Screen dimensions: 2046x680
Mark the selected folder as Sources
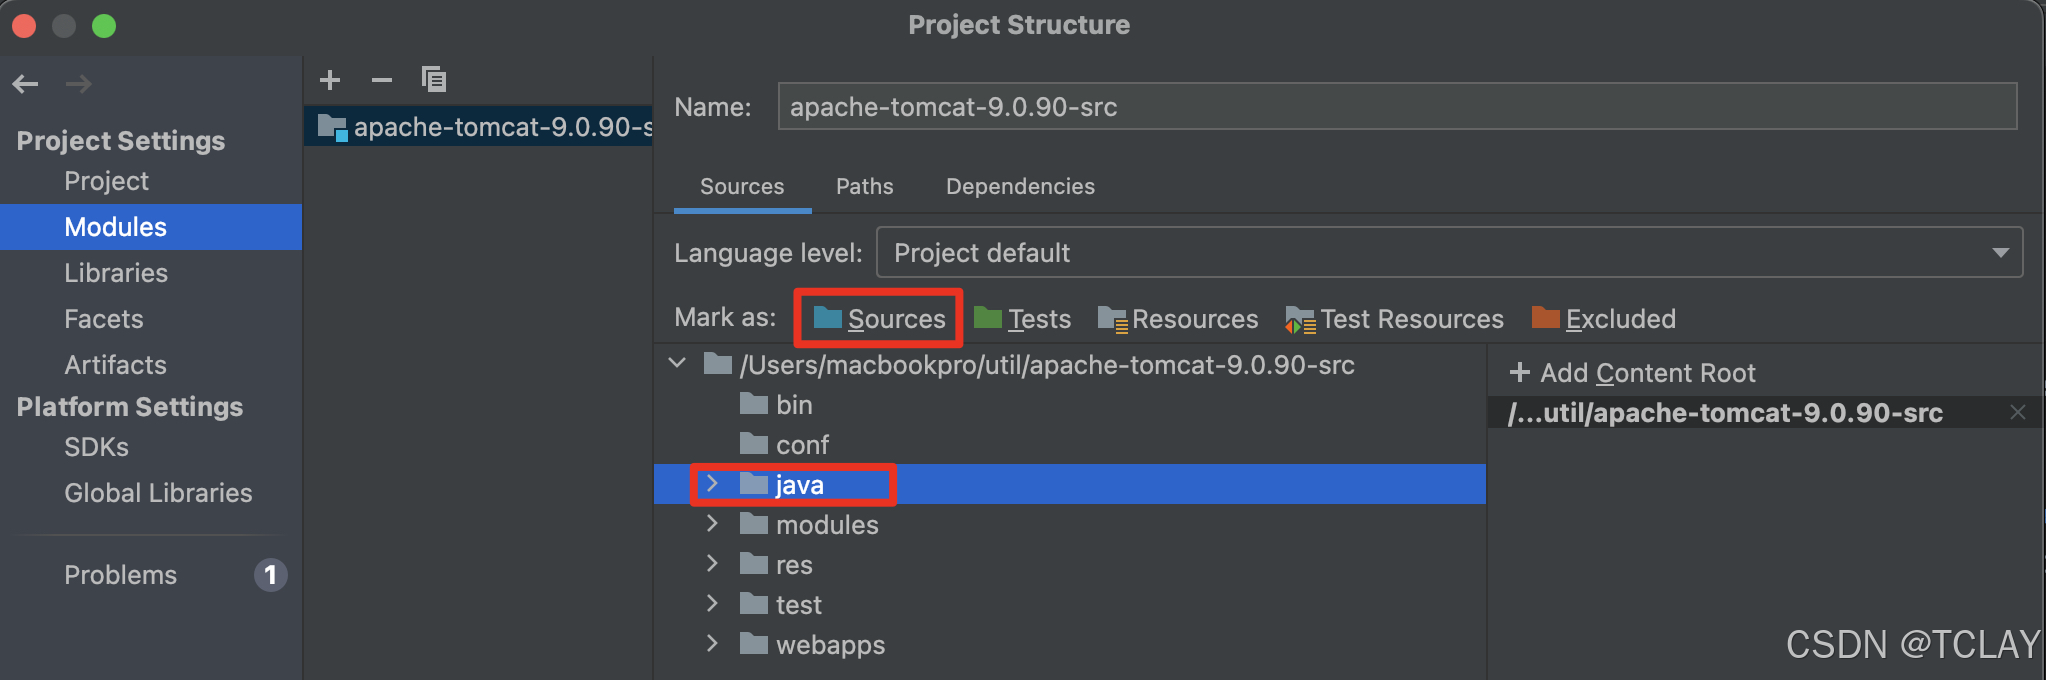(x=880, y=319)
